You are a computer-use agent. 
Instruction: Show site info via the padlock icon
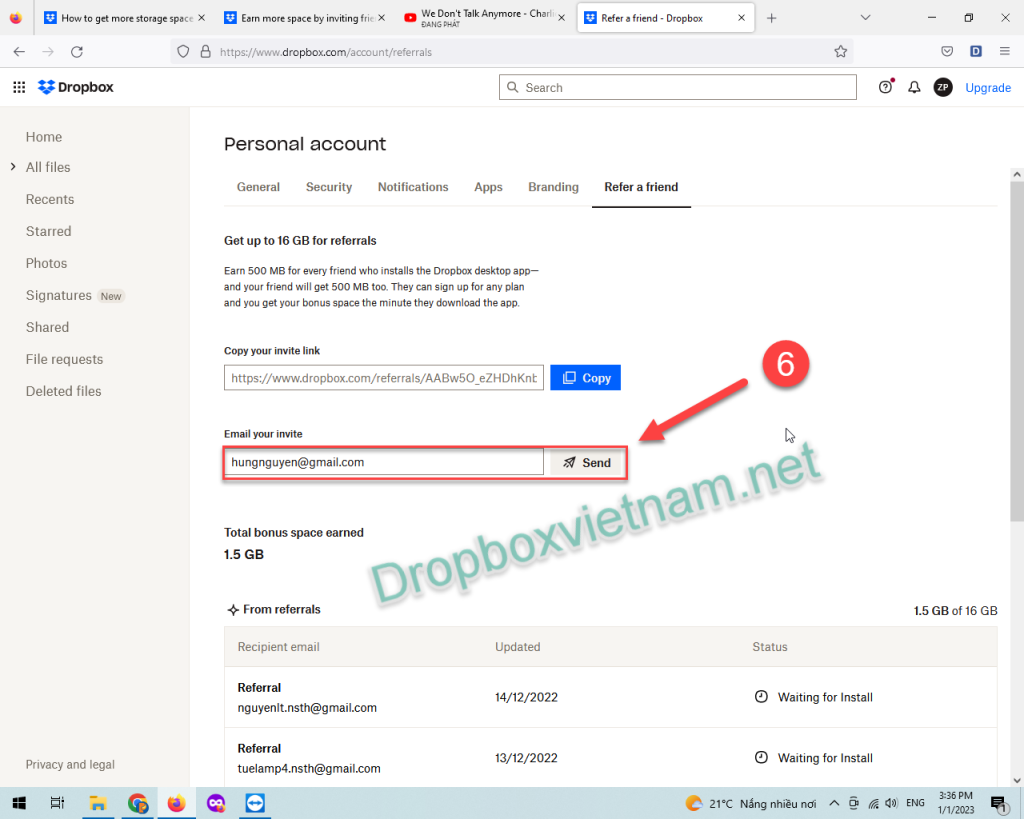(206, 52)
